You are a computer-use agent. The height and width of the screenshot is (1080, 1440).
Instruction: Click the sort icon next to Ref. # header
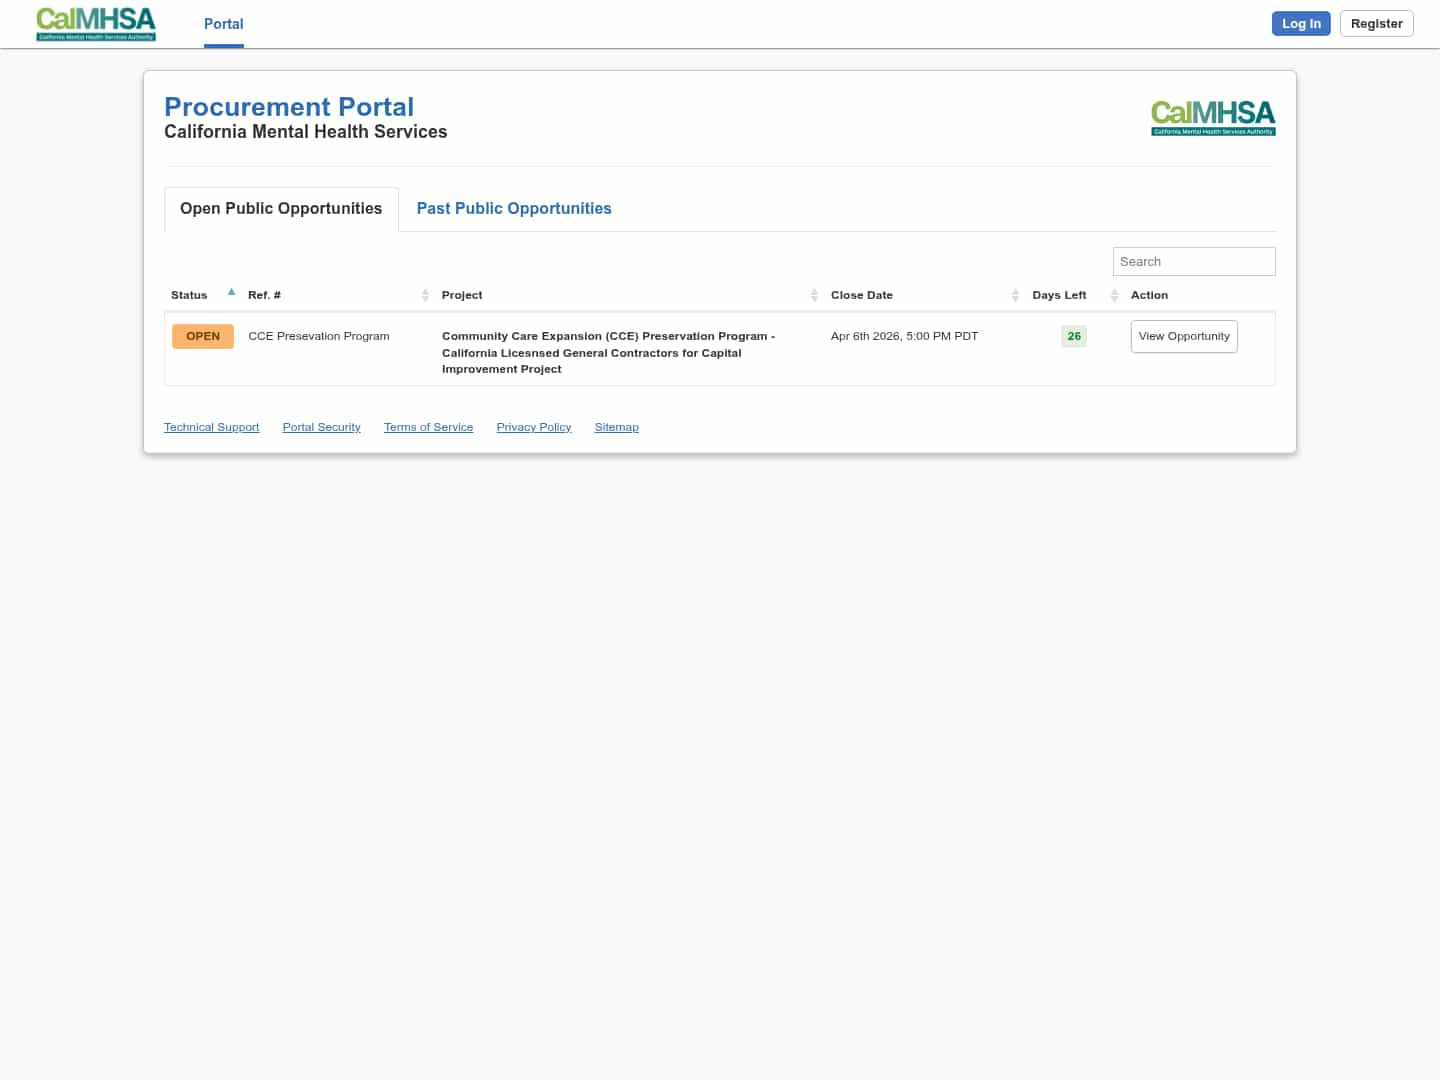point(425,295)
